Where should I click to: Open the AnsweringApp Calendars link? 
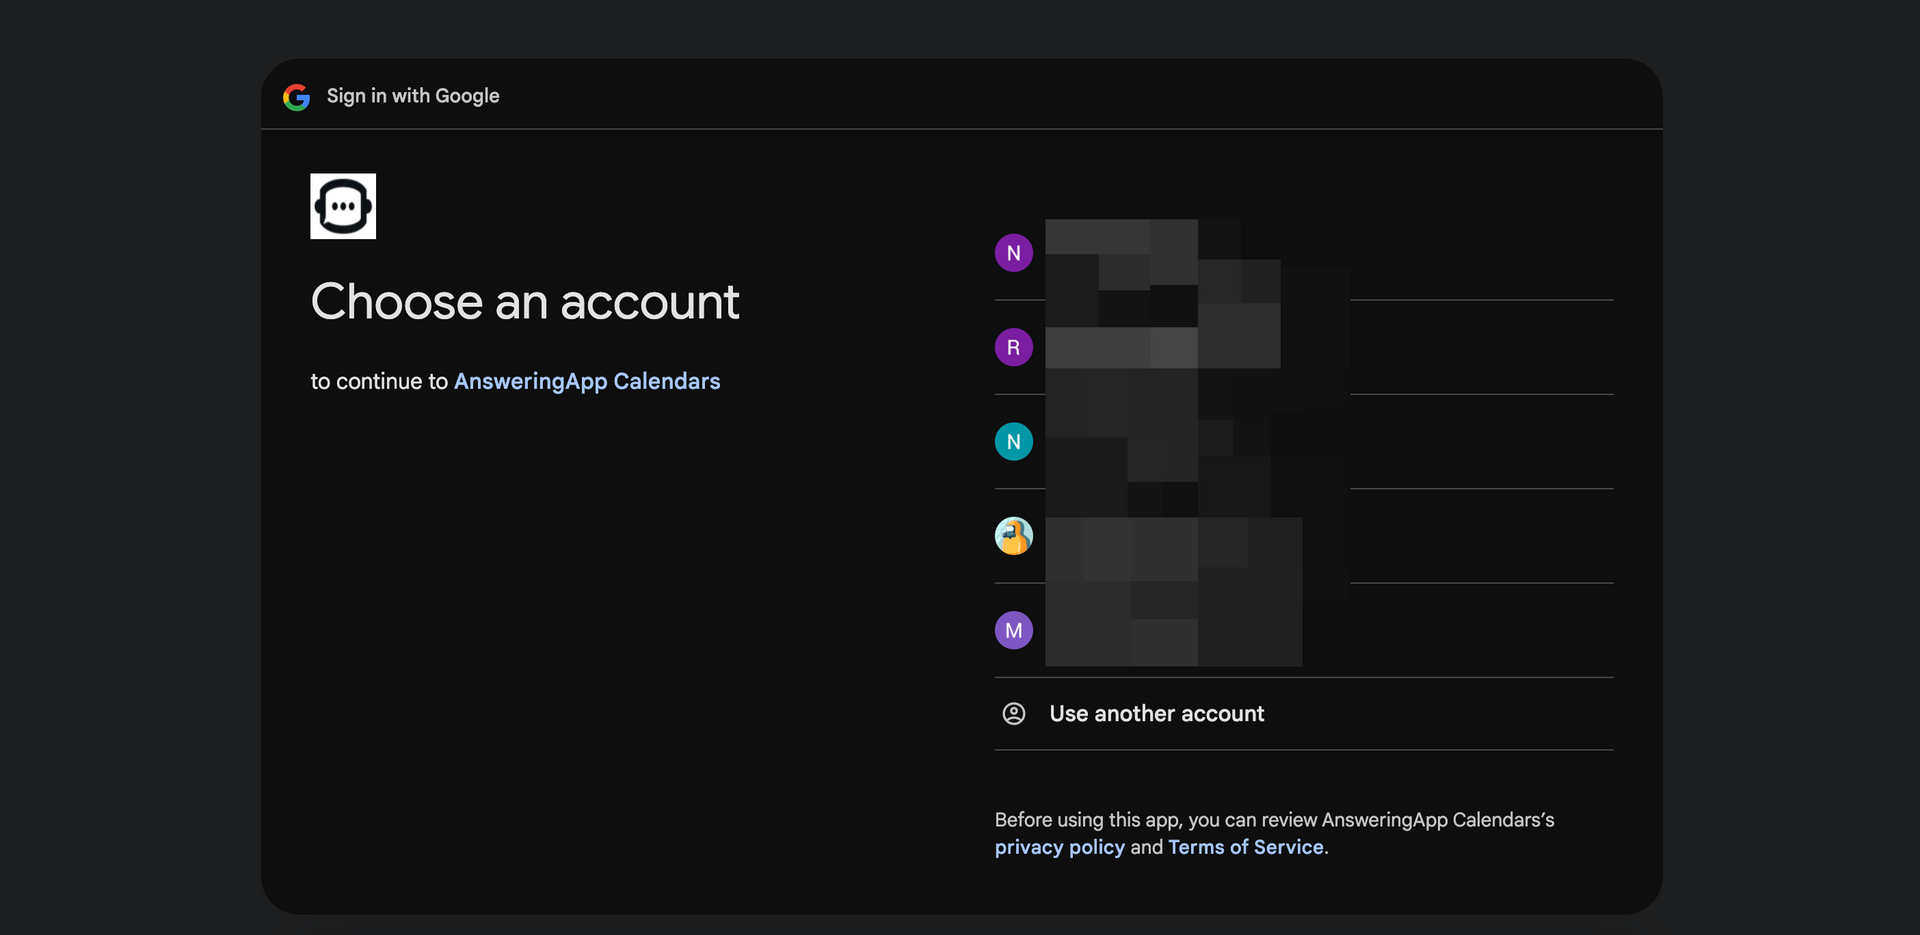pyautogui.click(x=587, y=381)
